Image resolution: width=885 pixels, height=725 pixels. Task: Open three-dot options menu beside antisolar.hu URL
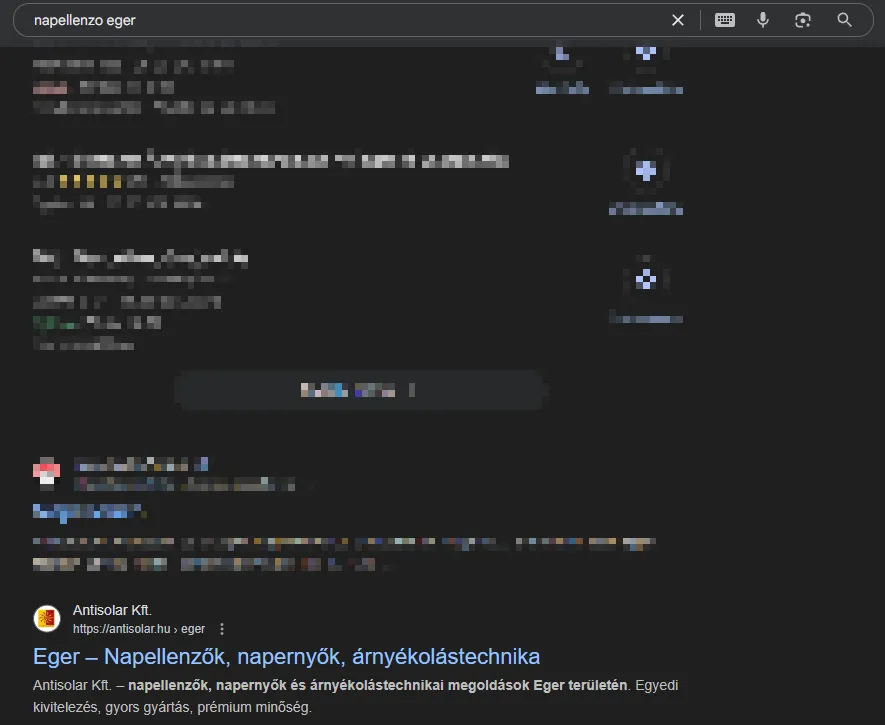click(222, 629)
